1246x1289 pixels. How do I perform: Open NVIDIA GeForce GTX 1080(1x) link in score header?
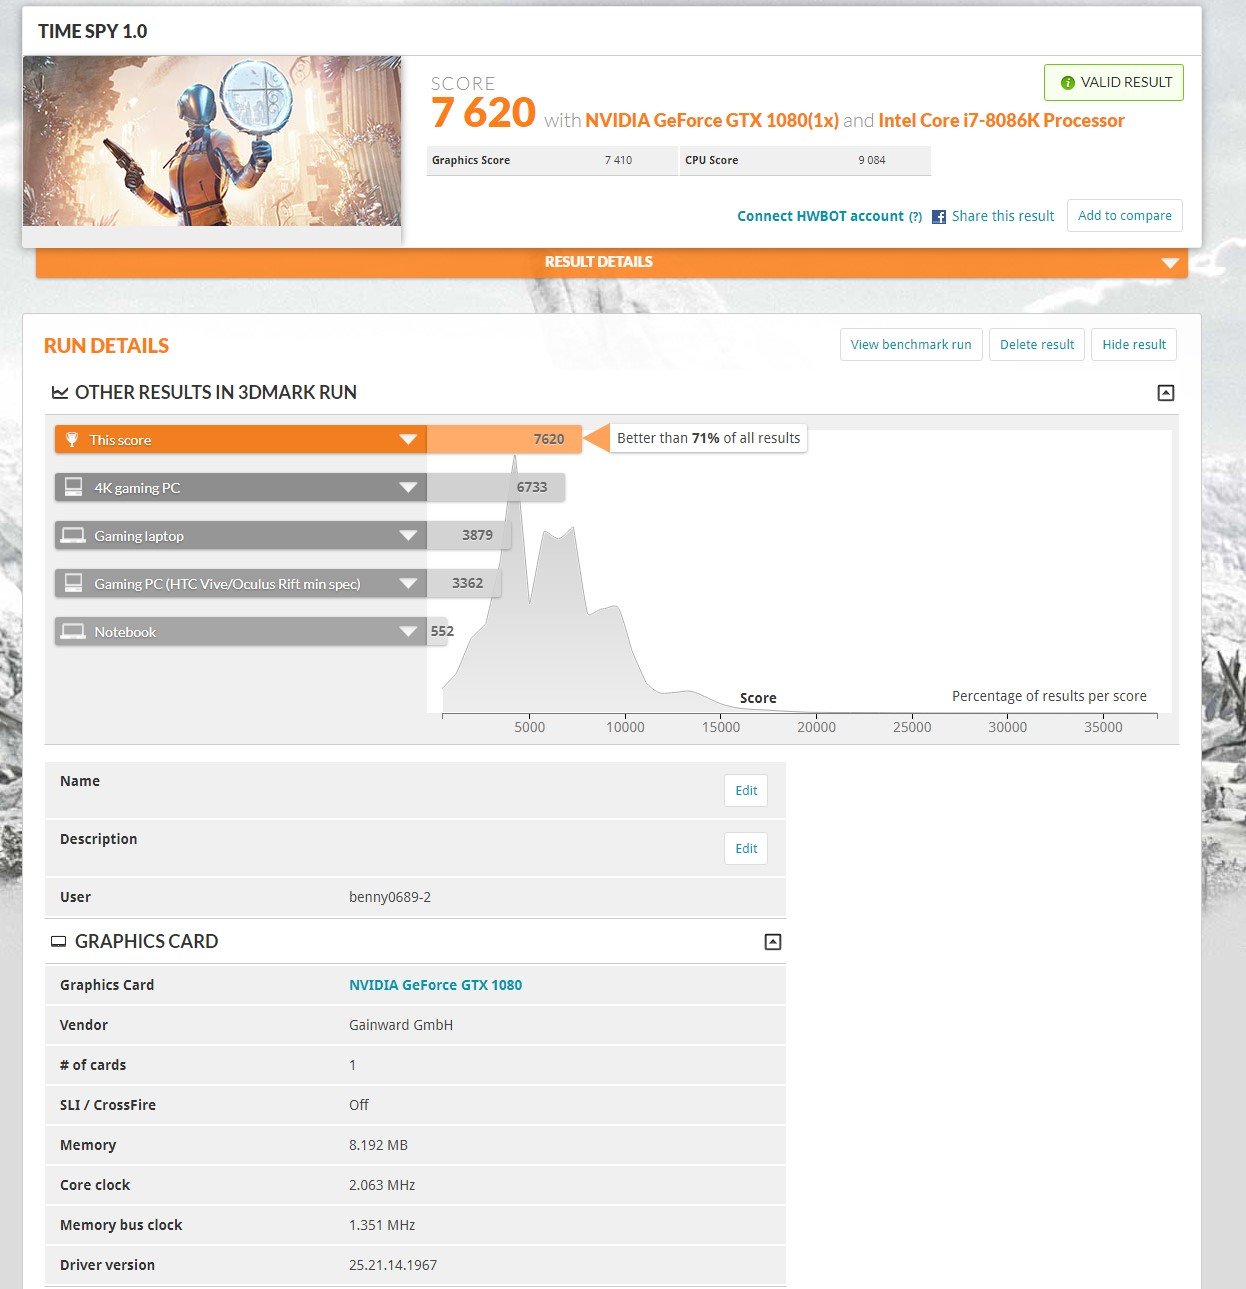pos(712,121)
